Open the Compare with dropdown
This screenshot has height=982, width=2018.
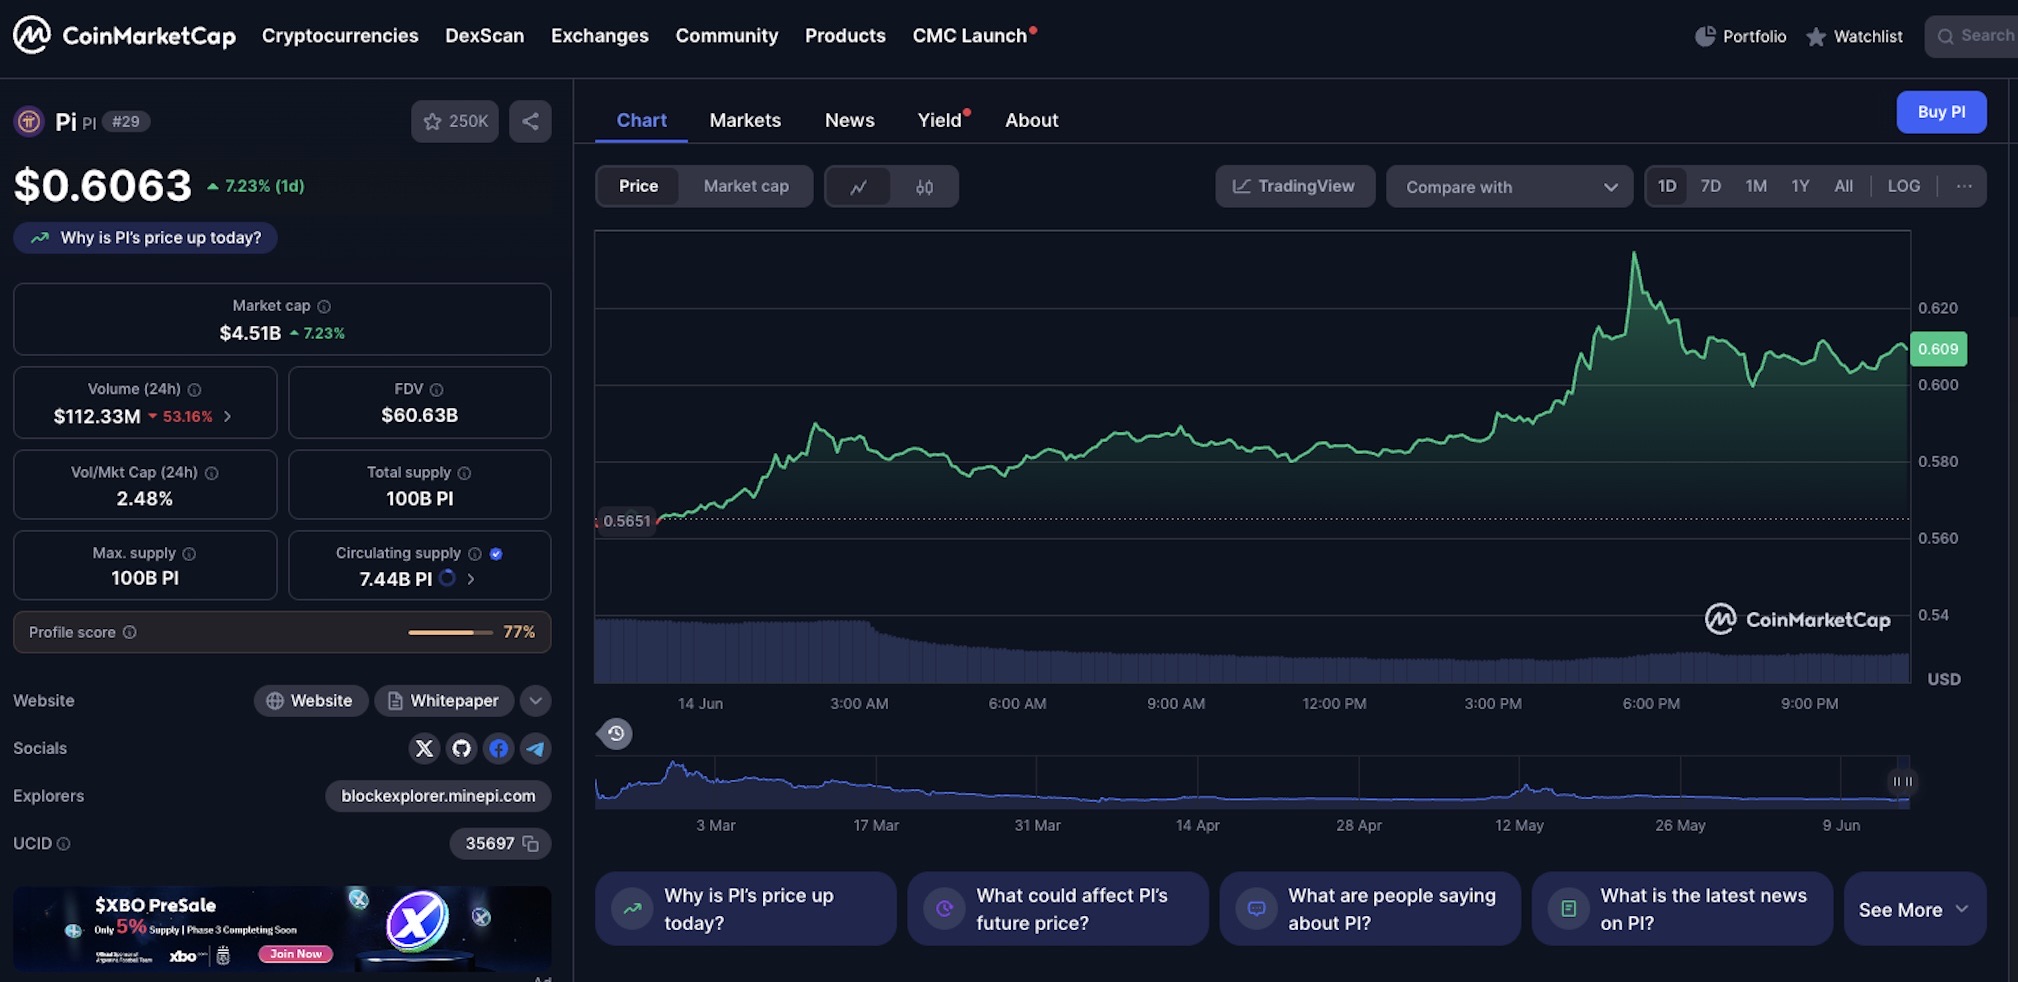click(1509, 187)
